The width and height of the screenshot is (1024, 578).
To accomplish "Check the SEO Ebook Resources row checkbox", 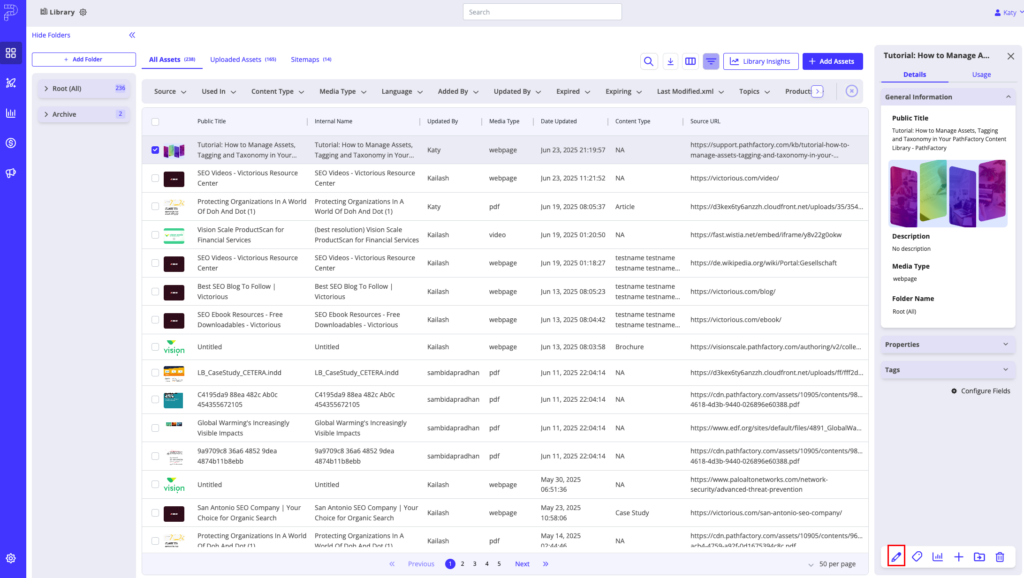I will point(155,319).
